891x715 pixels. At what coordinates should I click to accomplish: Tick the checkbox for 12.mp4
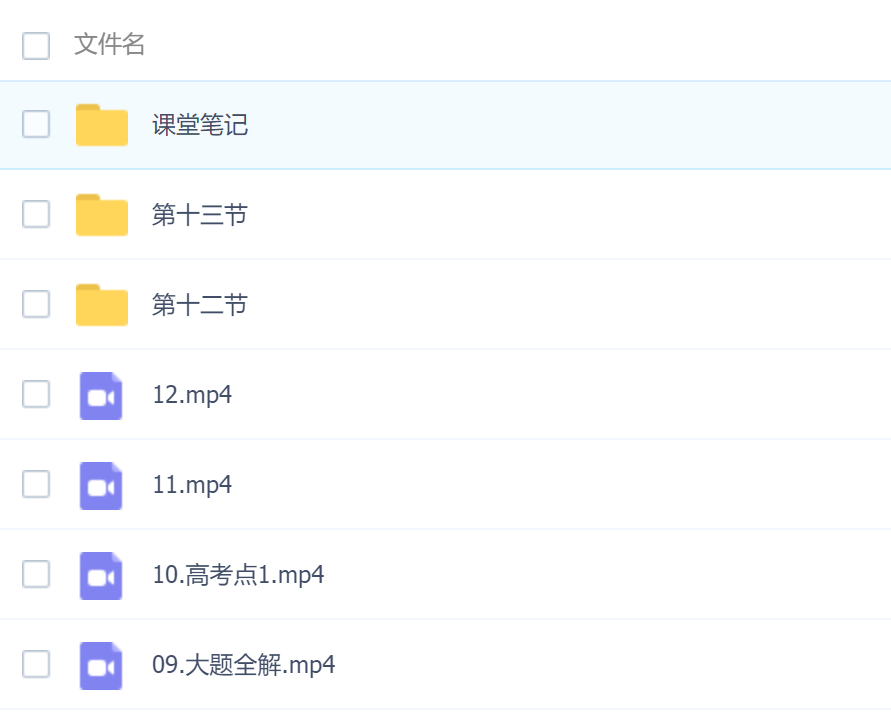36,394
